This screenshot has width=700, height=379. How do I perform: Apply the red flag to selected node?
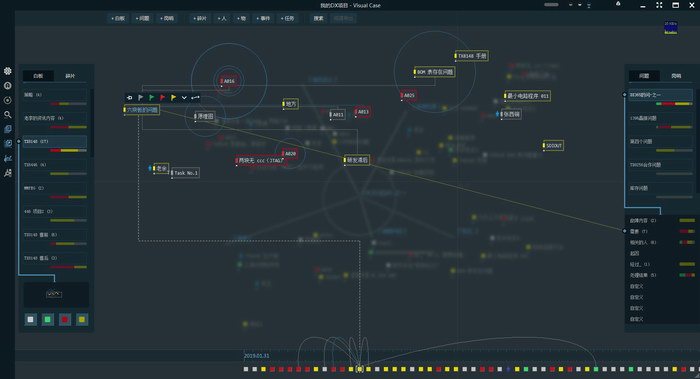[162, 97]
